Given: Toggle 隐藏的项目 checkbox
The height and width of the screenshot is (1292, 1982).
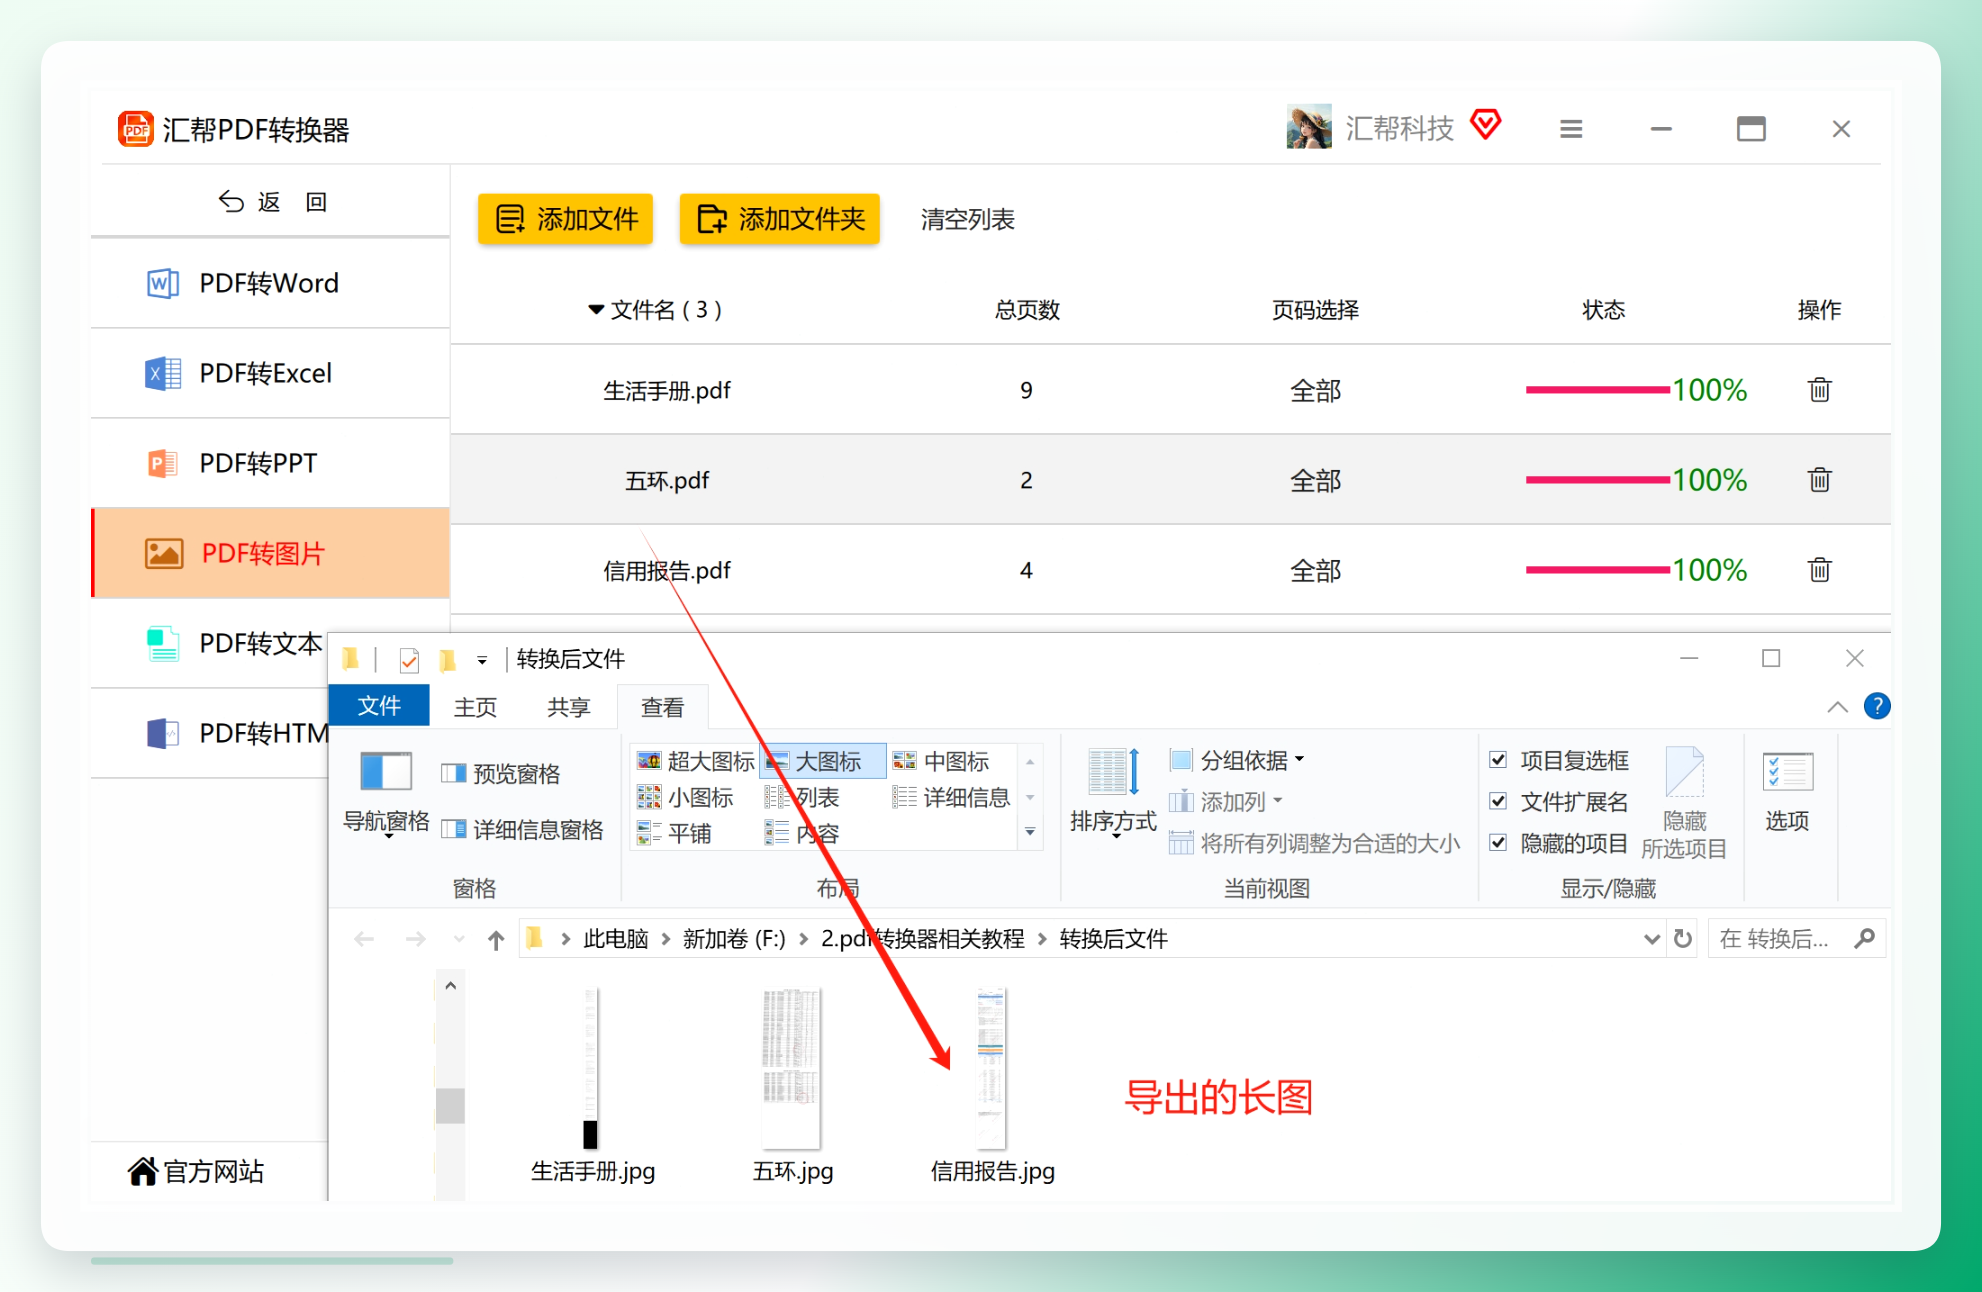Looking at the screenshot, I should [1498, 843].
